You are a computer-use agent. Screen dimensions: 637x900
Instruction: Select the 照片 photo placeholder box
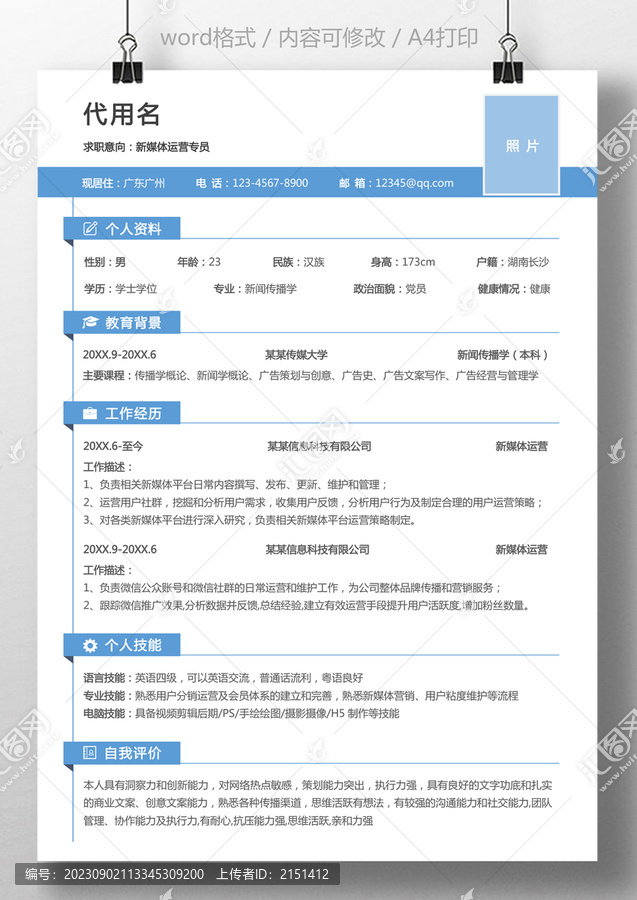pyautogui.click(x=522, y=145)
